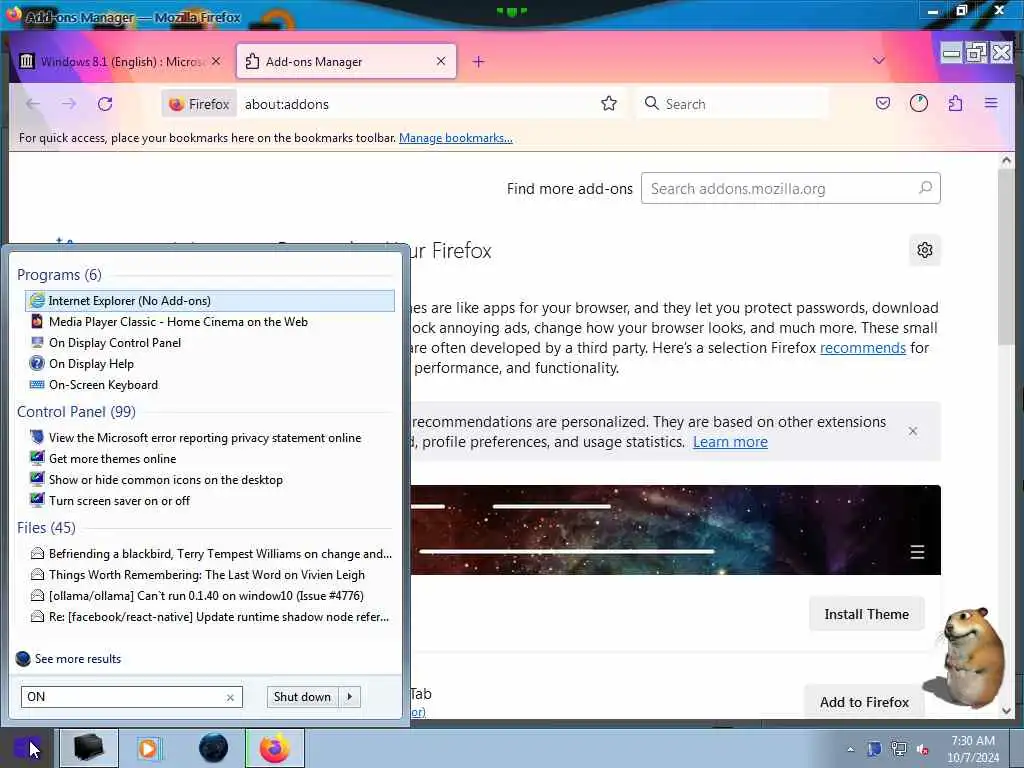The image size is (1024, 768).
Task: Open On Display Help
Action: [210, 363]
